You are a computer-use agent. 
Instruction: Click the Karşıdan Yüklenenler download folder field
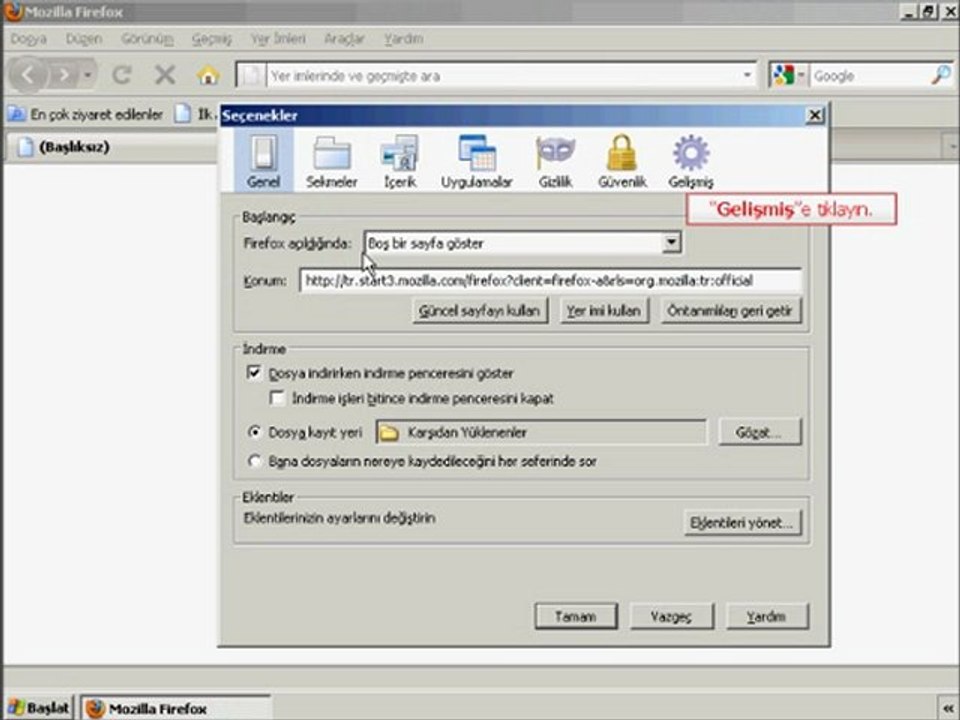coord(541,433)
